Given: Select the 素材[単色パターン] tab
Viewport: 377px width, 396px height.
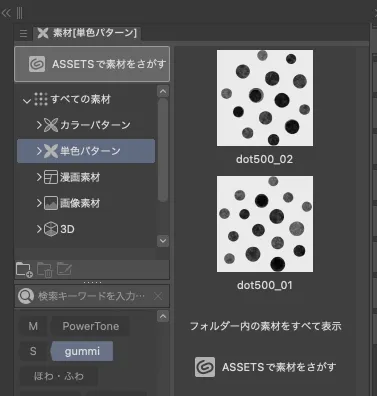Looking at the screenshot, I should point(87,33).
